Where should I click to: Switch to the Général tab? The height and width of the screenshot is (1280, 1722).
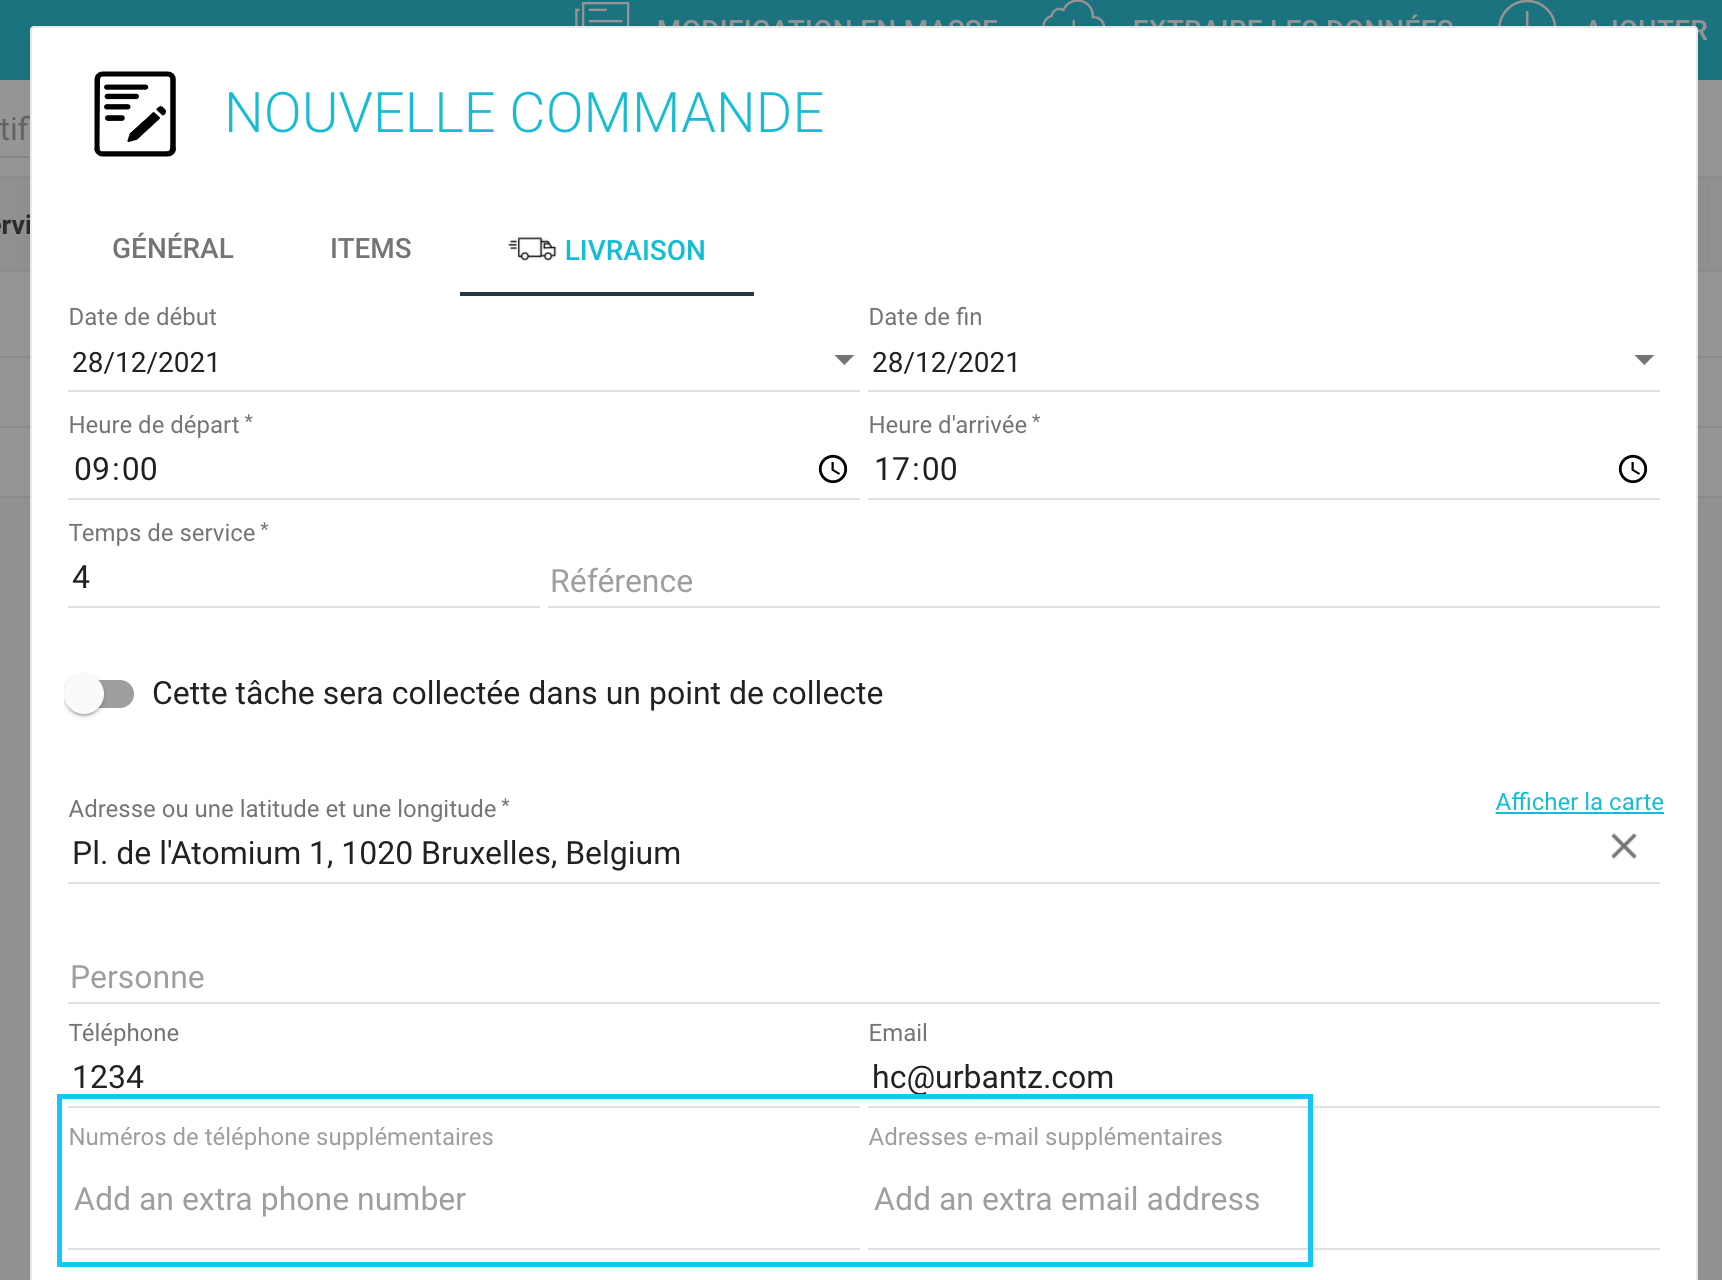172,249
